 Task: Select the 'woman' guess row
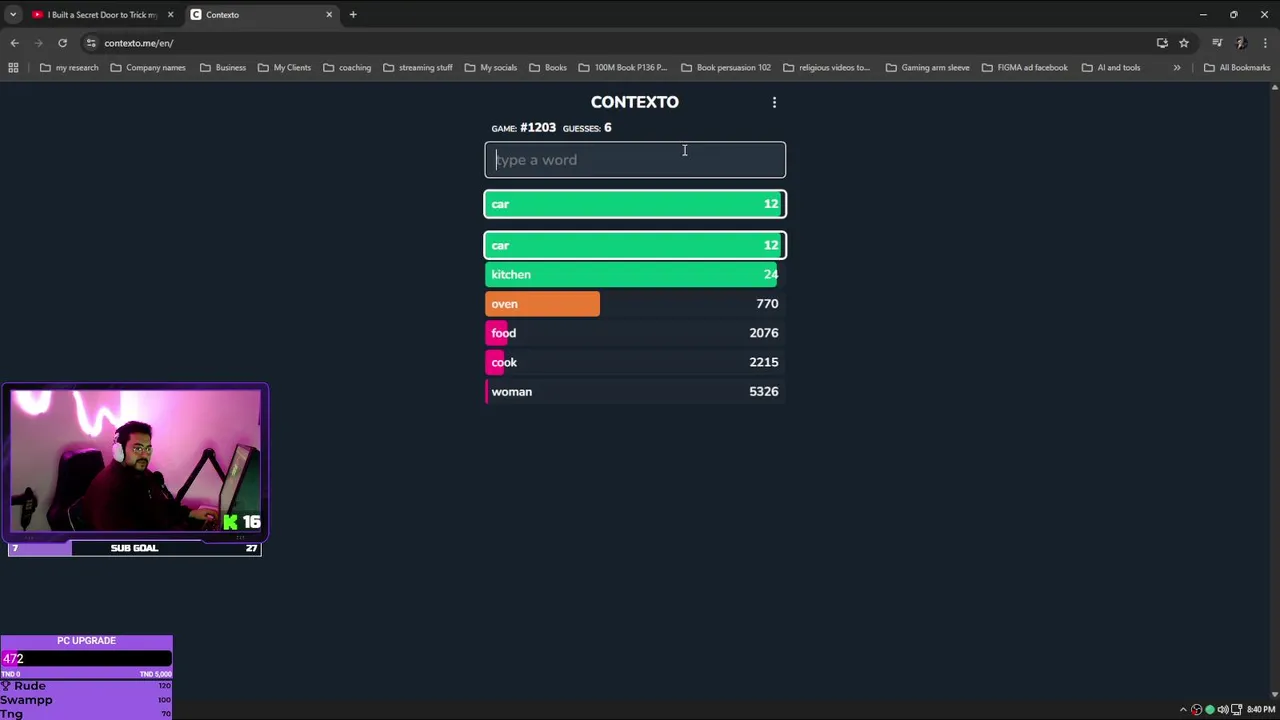click(635, 392)
